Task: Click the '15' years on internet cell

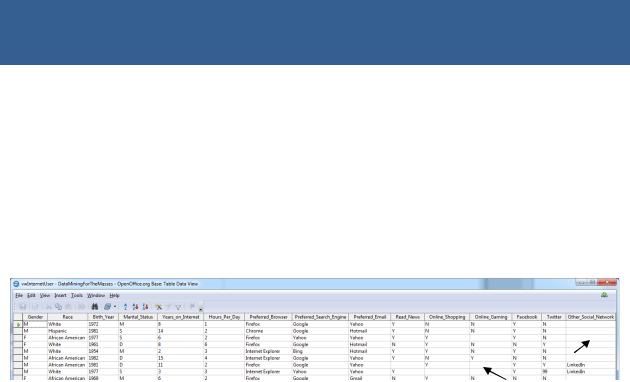Action: 180,358
